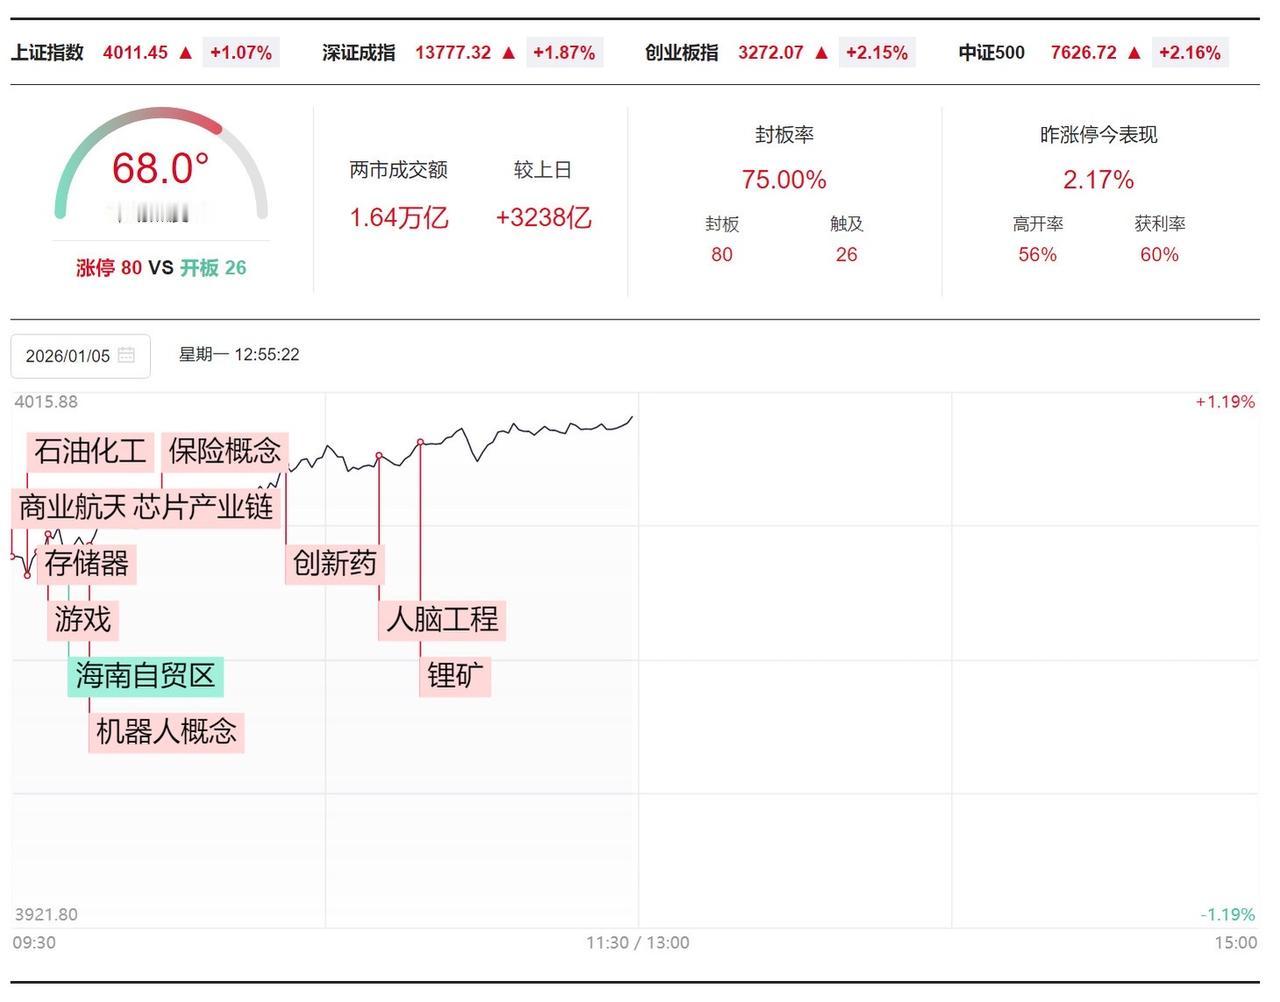The height and width of the screenshot is (1002, 1280).
Task: Click the 创新药 label on the chart
Action: click(334, 565)
